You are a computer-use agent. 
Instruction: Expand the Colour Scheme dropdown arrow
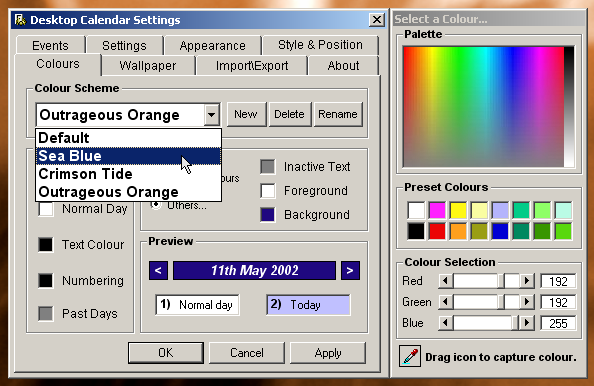211,114
